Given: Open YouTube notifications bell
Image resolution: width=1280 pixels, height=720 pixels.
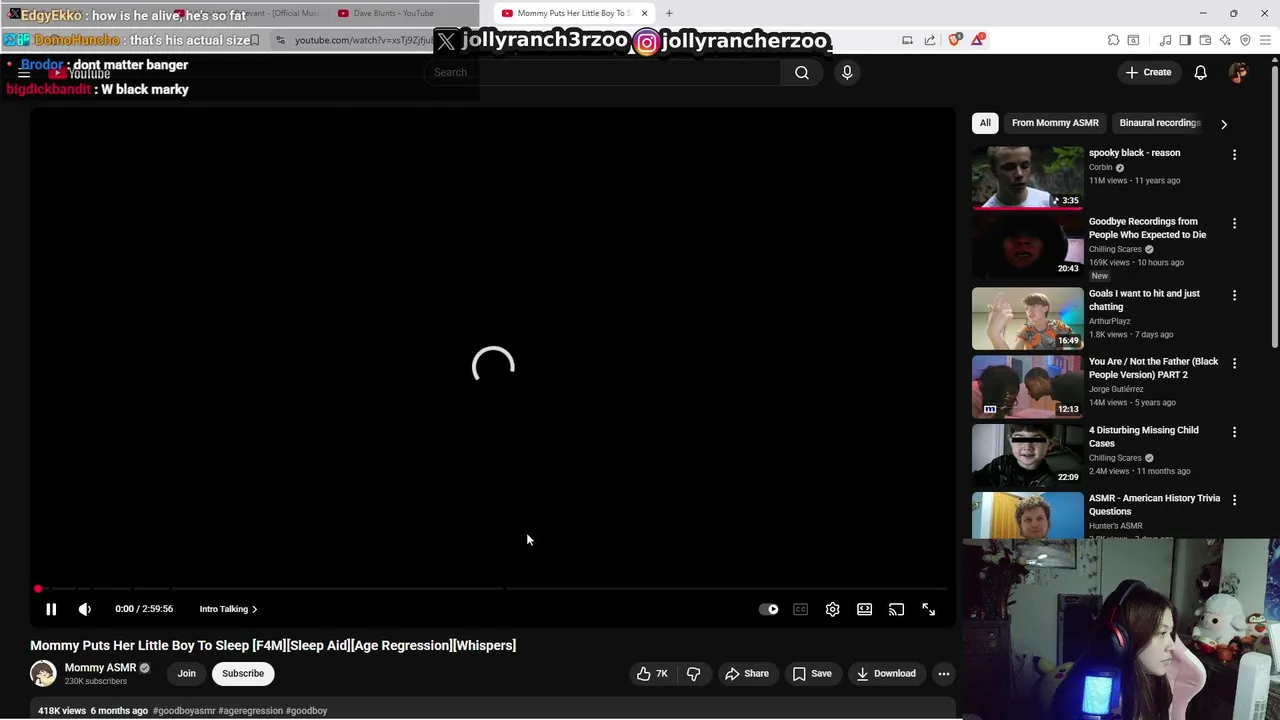Looking at the screenshot, I should click(1201, 72).
